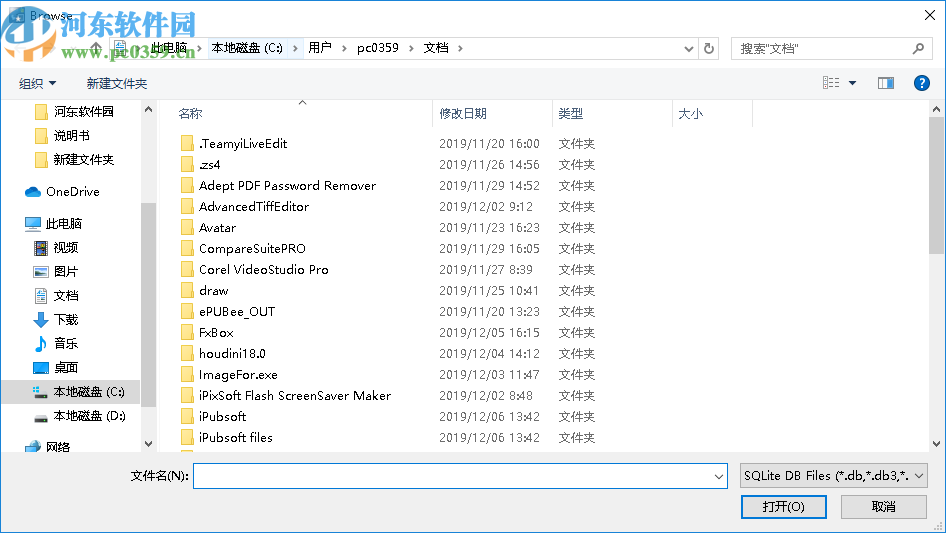Select iPixSoft Flash ScreenSaver Maker folder
The width and height of the screenshot is (946, 533).
[x=286, y=396]
